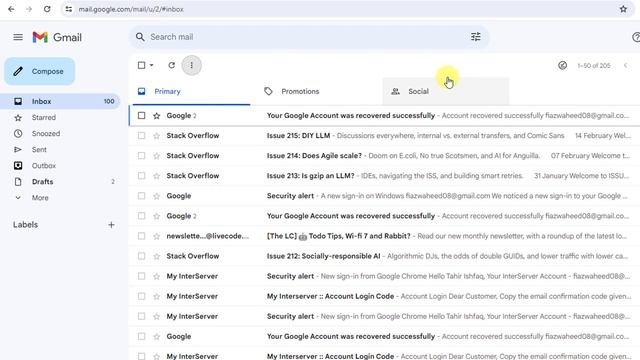Open the Sent folder
The width and height of the screenshot is (640, 360).
pyautogui.click(x=61, y=150)
